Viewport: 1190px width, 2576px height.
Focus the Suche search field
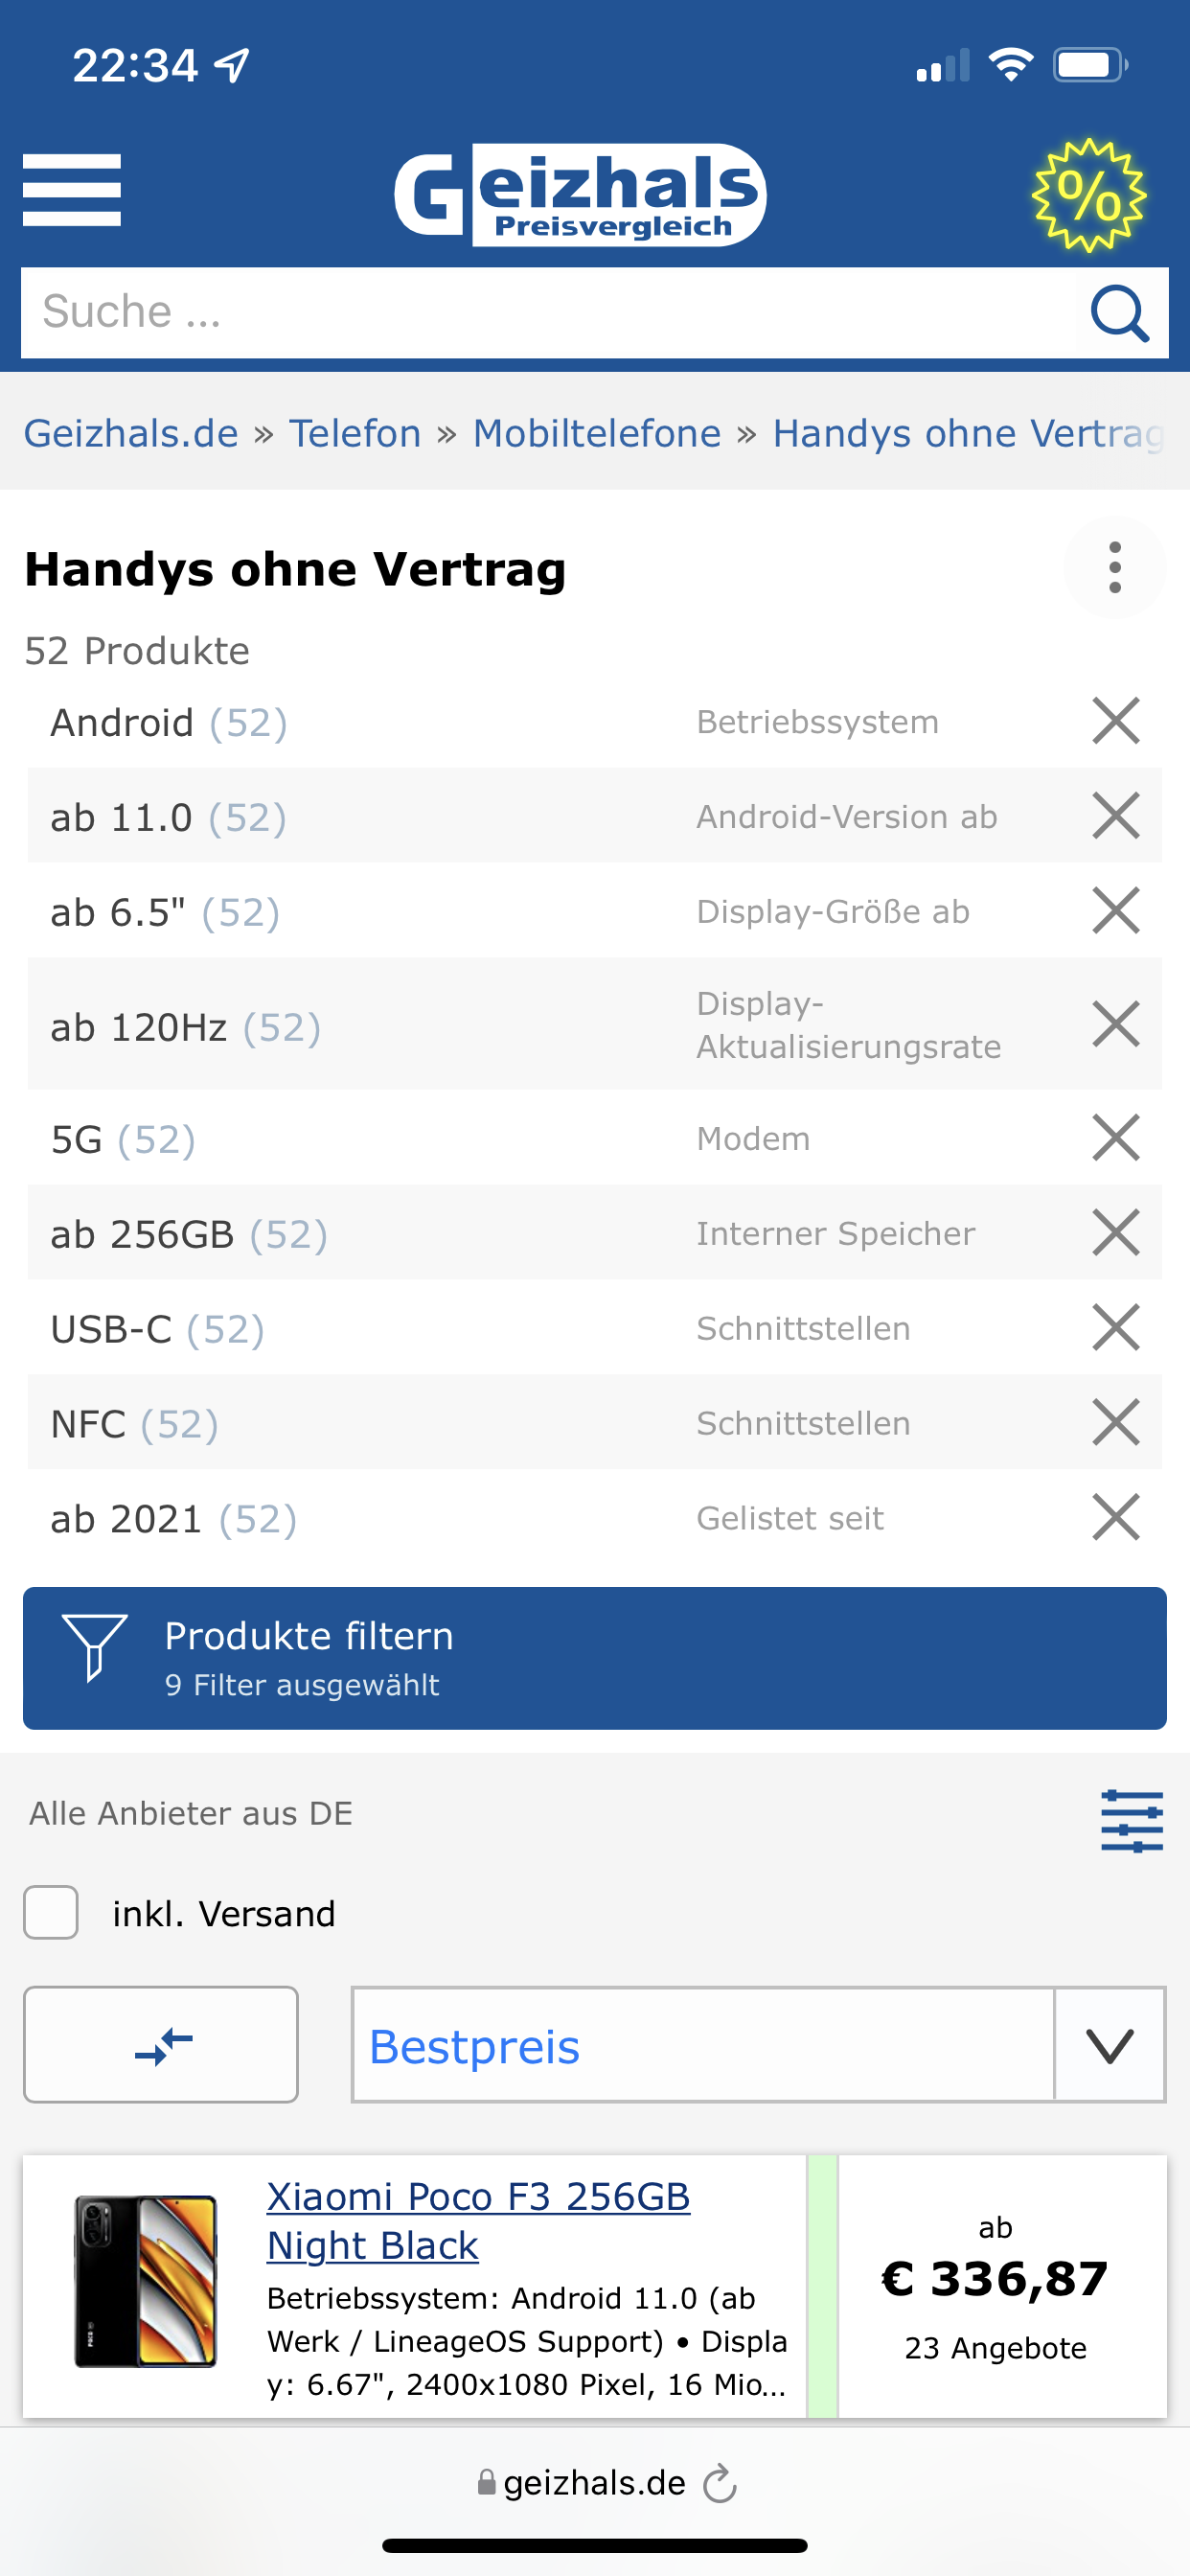[550, 312]
